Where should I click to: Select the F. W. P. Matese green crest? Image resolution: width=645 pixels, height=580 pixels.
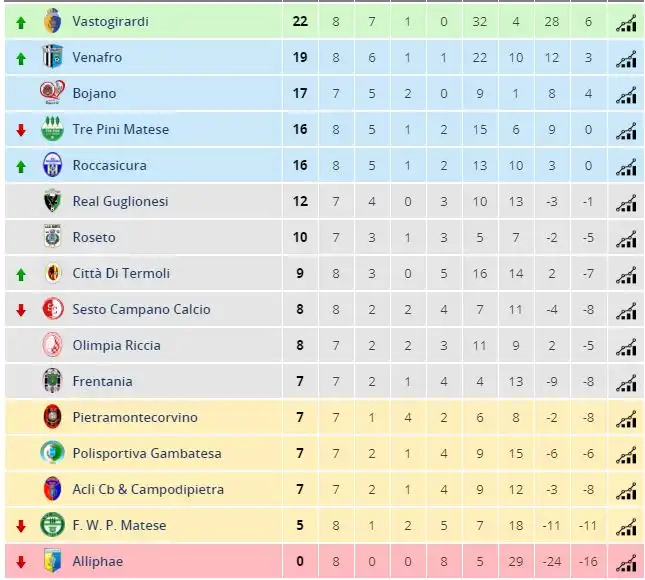53,525
